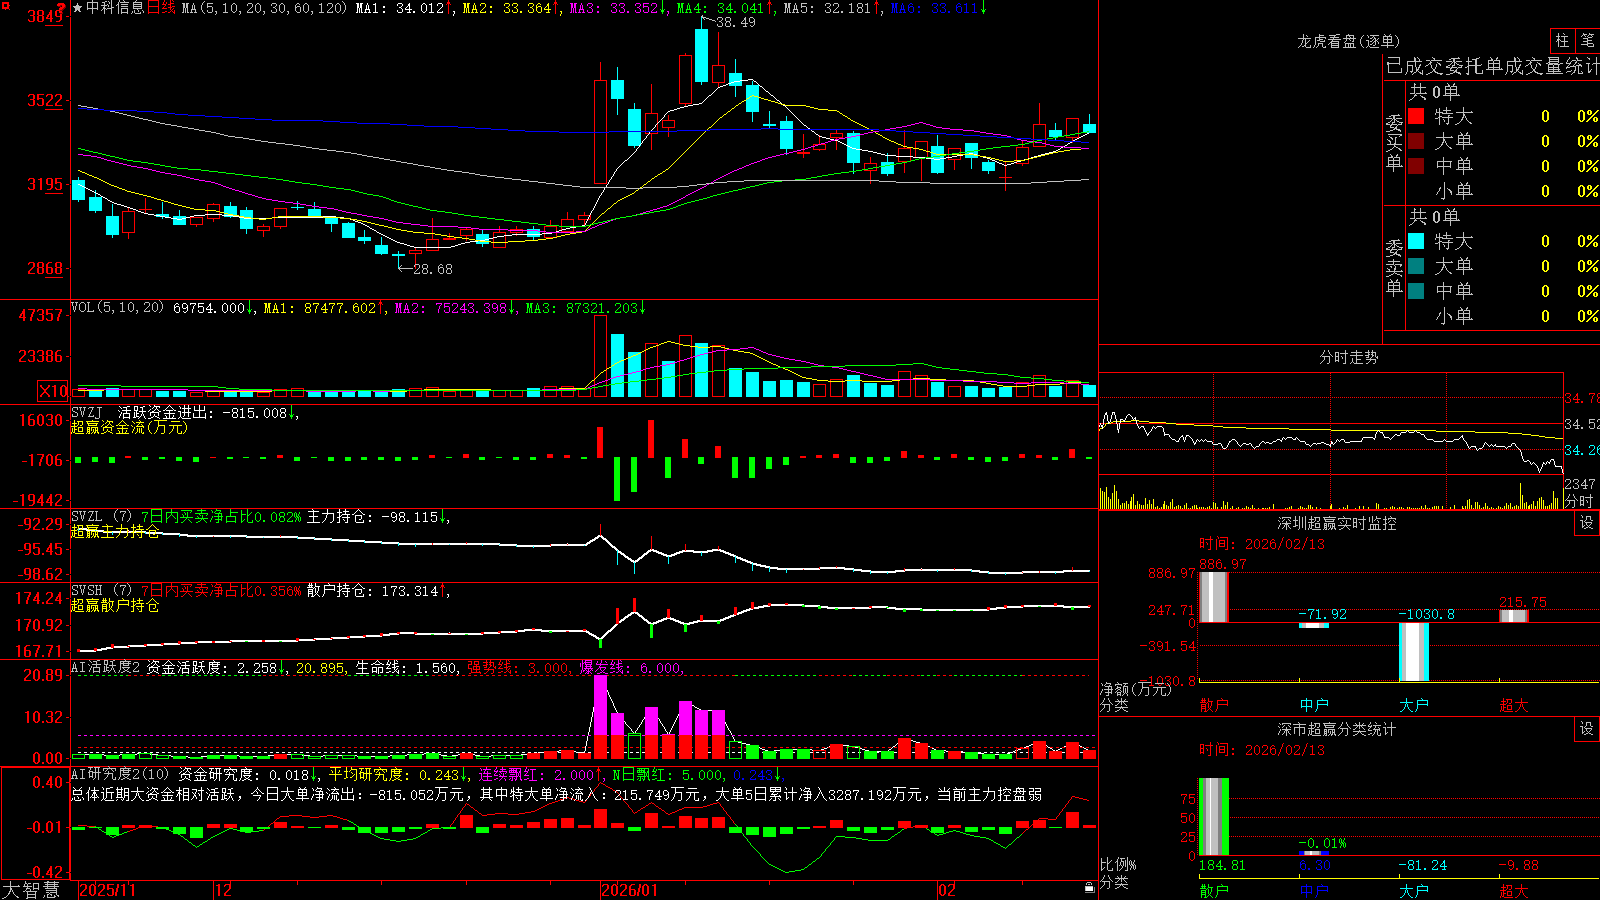
Task: Click the dark red 中单 buy swatch
Action: tap(1416, 166)
